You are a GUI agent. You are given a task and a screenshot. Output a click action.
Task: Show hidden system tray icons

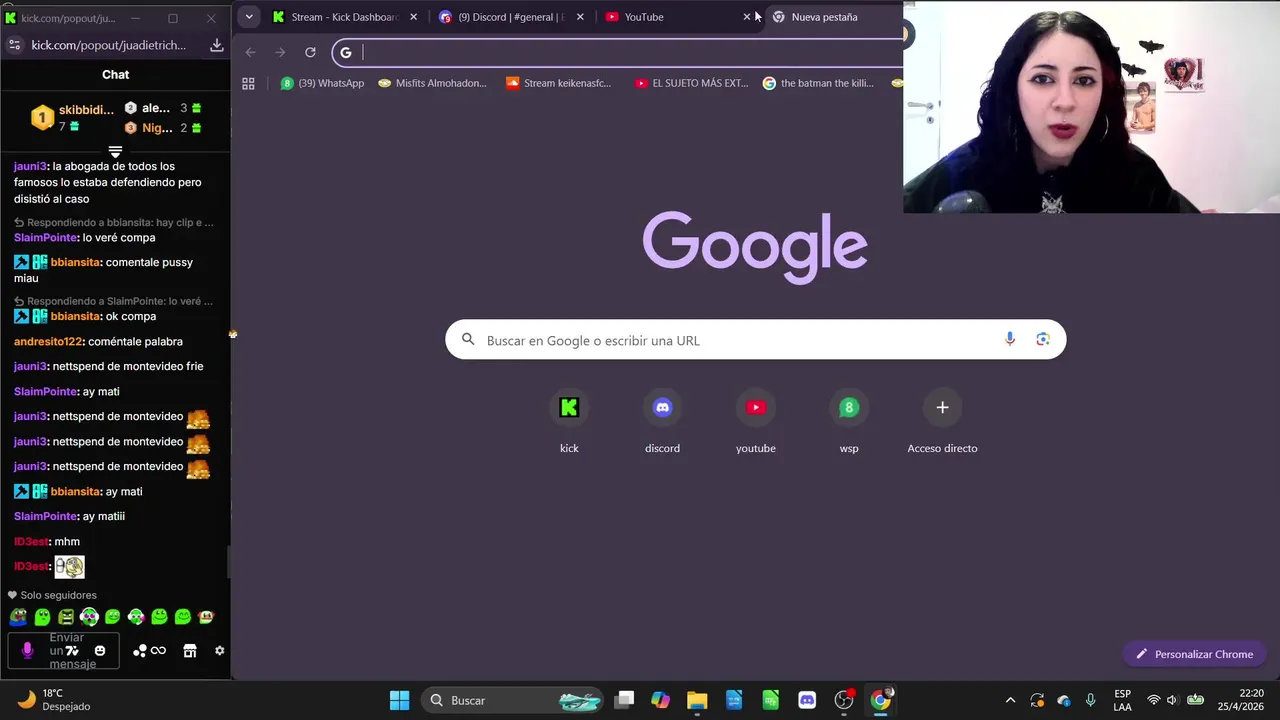point(1010,700)
